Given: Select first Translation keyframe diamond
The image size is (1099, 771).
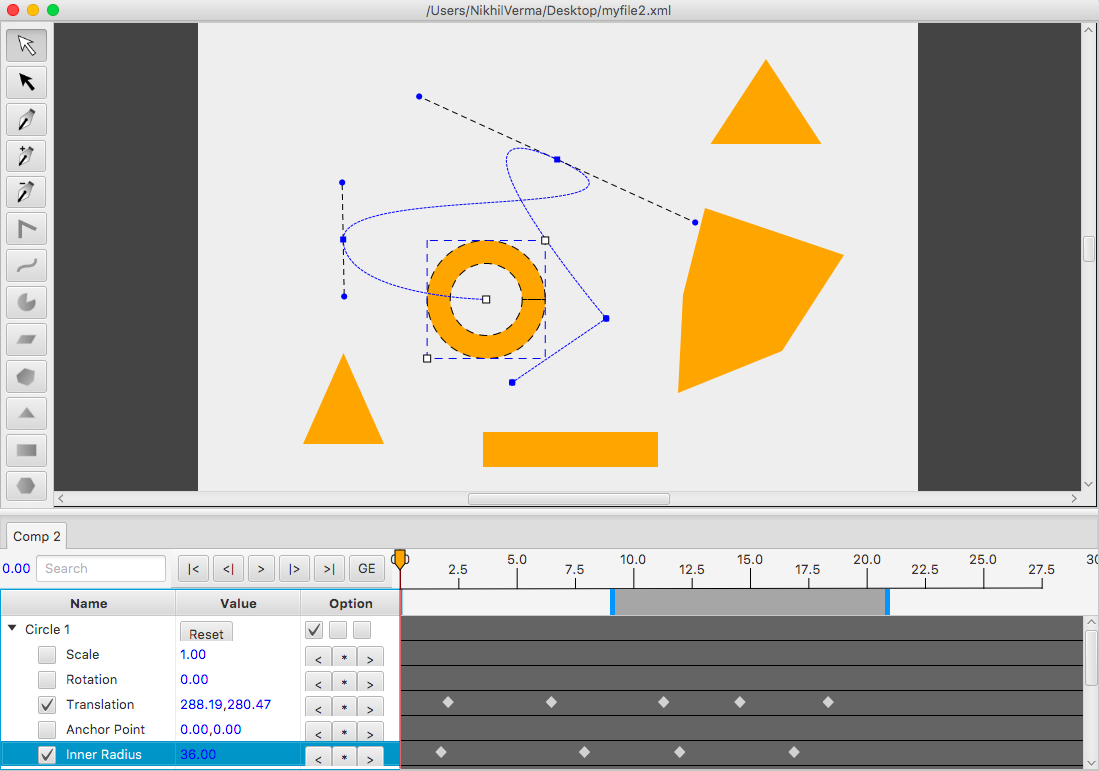Looking at the screenshot, I should [448, 702].
